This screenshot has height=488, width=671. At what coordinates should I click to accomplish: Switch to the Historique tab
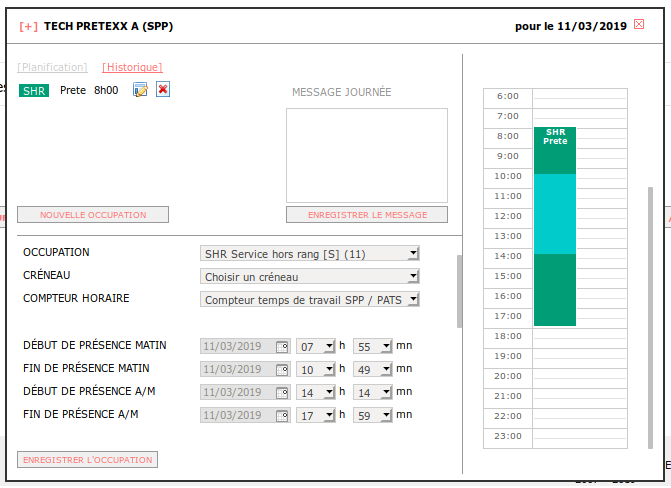pyautogui.click(x=132, y=67)
